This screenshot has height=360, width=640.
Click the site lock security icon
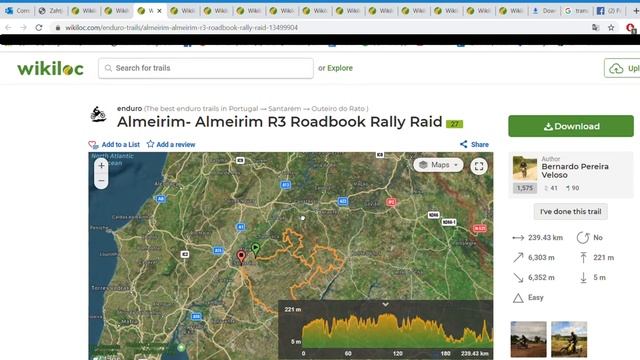(58, 27)
